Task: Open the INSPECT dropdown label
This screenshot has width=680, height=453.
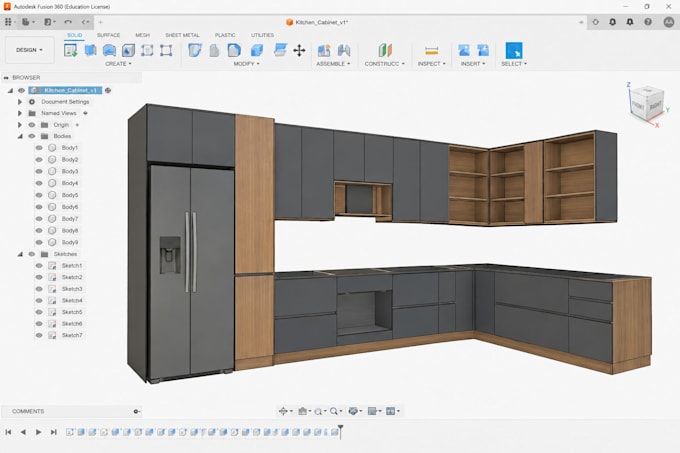Action: pos(432,64)
